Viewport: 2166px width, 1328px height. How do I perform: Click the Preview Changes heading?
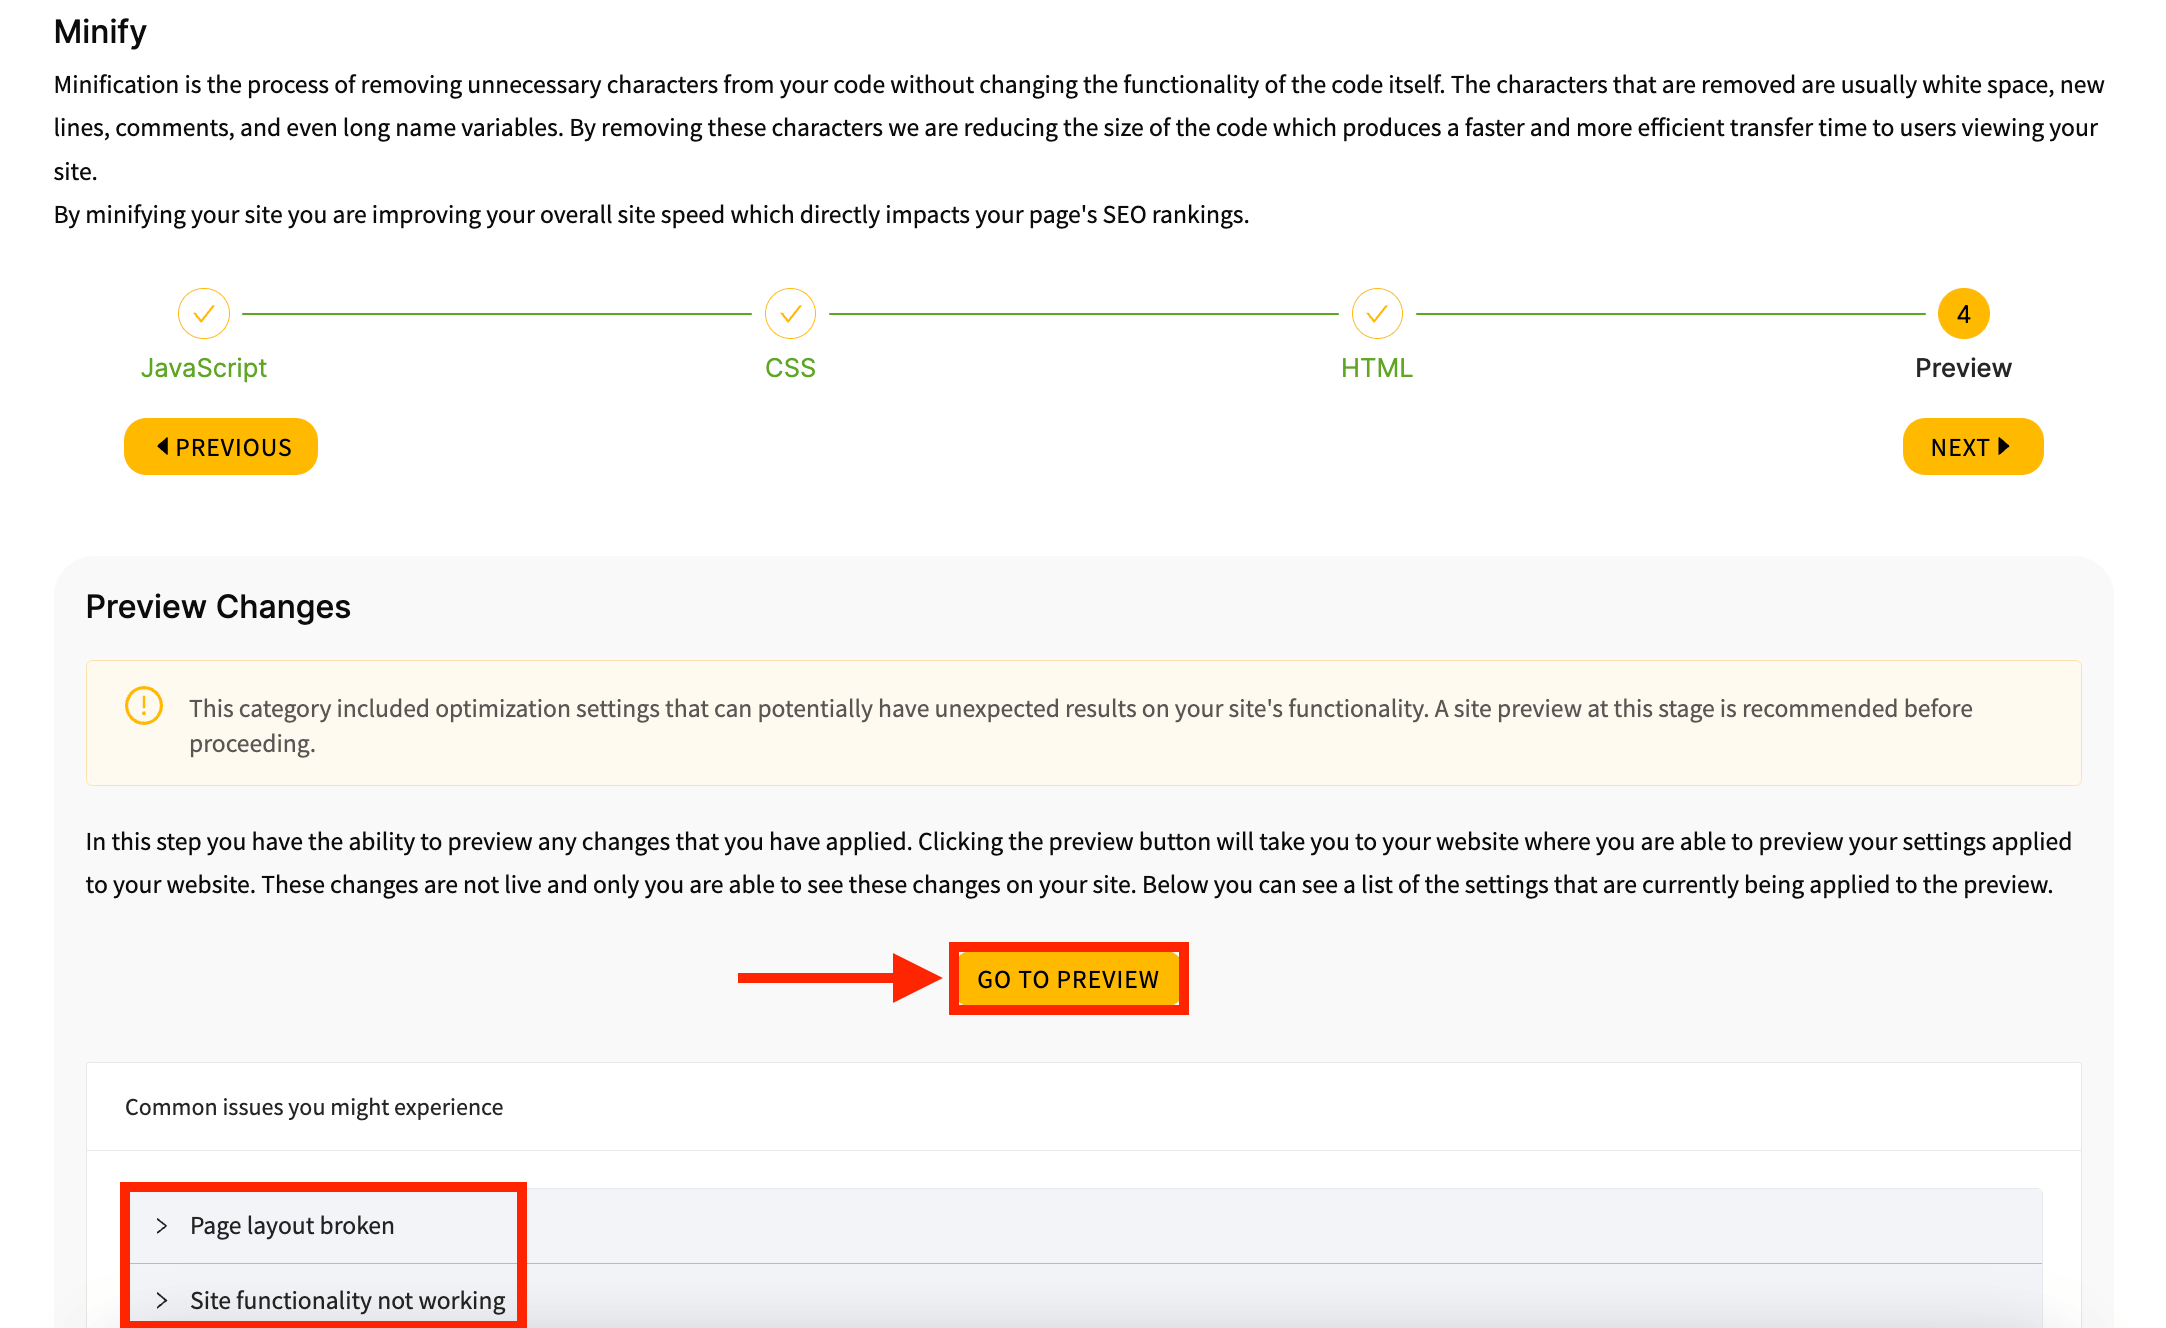(218, 607)
